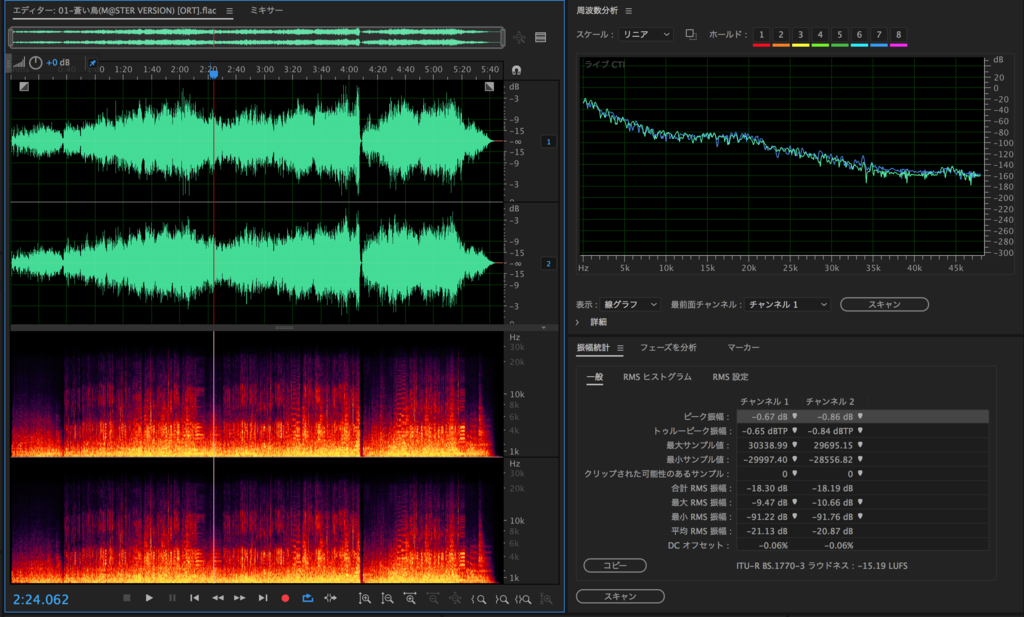
Task: Open the 表示 線グラフ dropdown
Action: 630,304
